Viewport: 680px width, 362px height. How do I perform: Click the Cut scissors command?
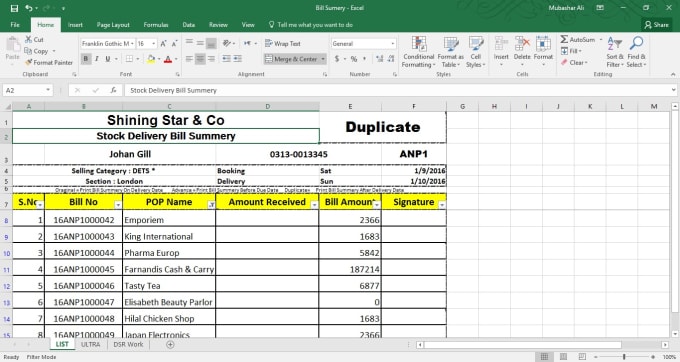34,39
